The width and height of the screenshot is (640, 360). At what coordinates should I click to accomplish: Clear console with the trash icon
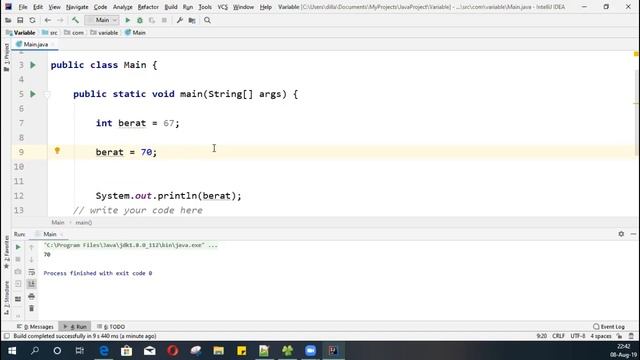[x=31, y=309]
